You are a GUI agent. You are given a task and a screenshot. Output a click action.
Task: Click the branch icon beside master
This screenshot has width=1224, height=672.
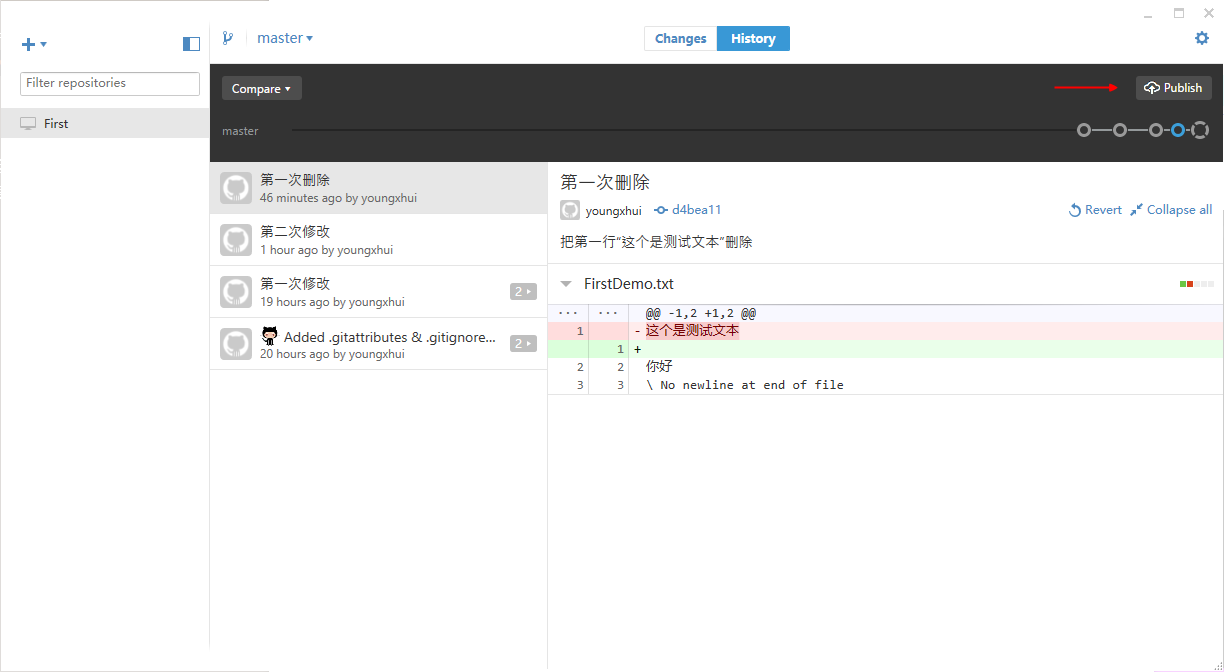pos(228,38)
